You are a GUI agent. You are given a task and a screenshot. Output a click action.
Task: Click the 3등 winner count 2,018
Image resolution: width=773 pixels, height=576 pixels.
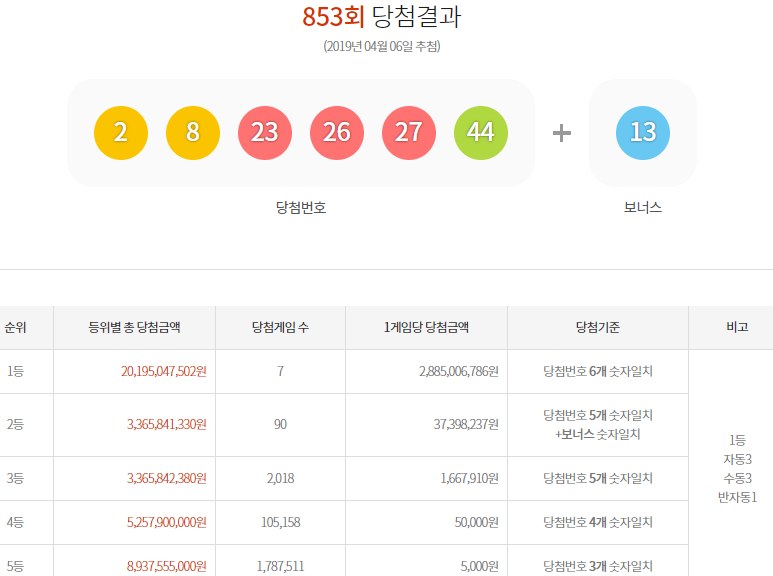[280, 478]
